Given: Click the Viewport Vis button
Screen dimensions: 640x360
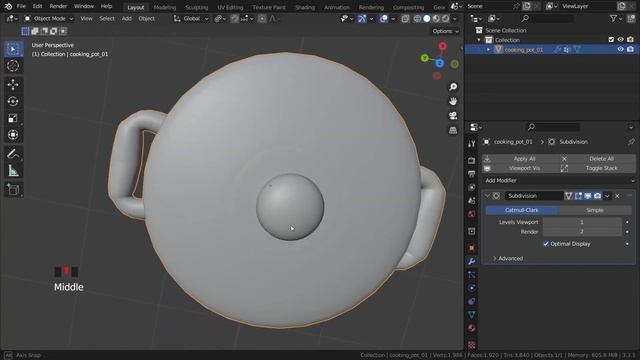Looking at the screenshot, I should point(520,168).
